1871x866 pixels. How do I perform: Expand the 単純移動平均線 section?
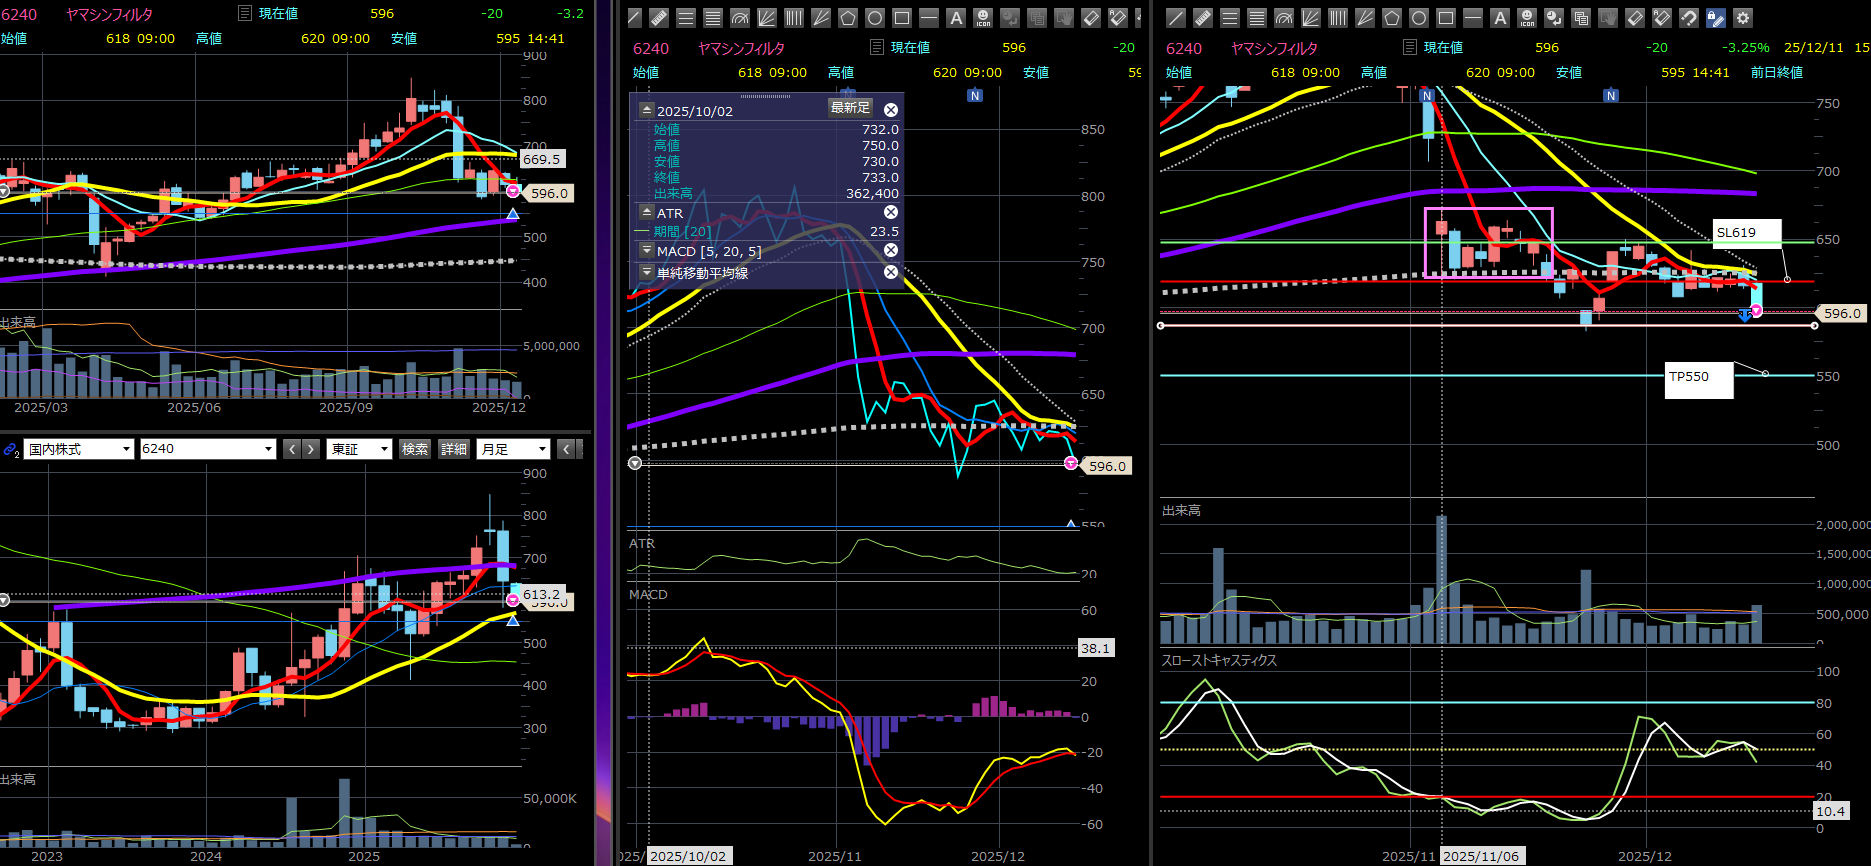[647, 272]
